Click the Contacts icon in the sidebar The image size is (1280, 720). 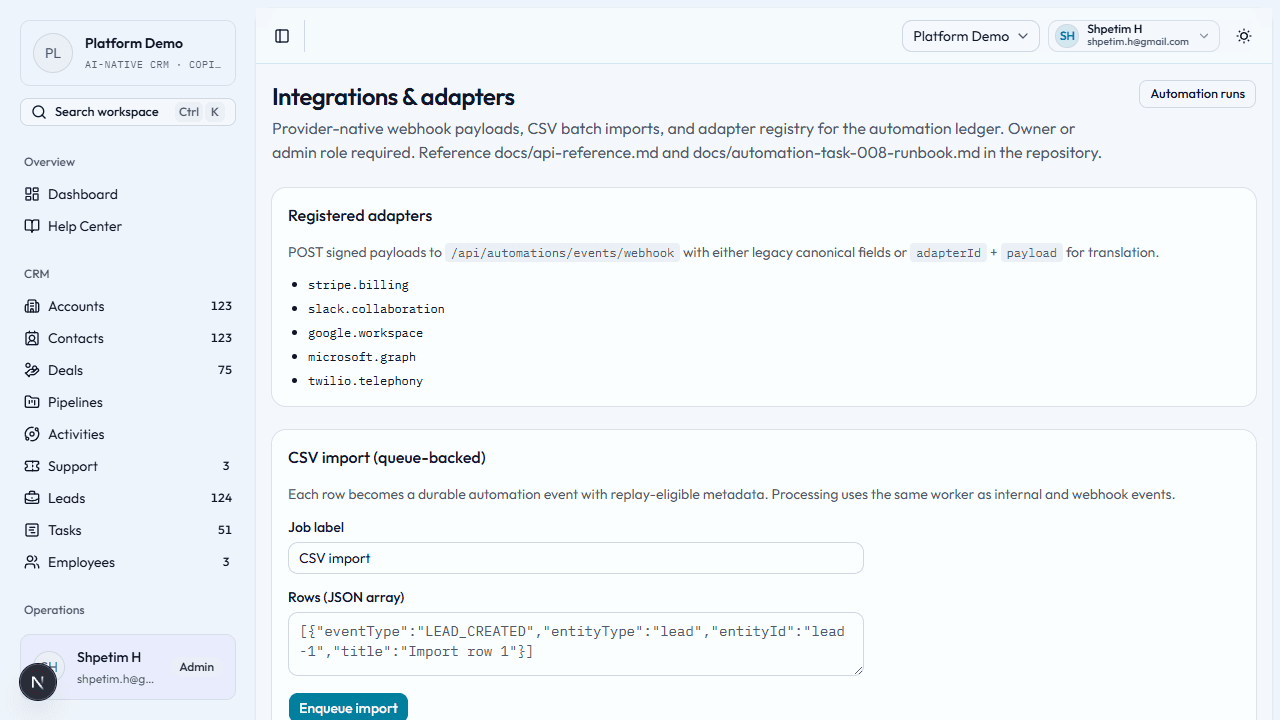[31, 338]
